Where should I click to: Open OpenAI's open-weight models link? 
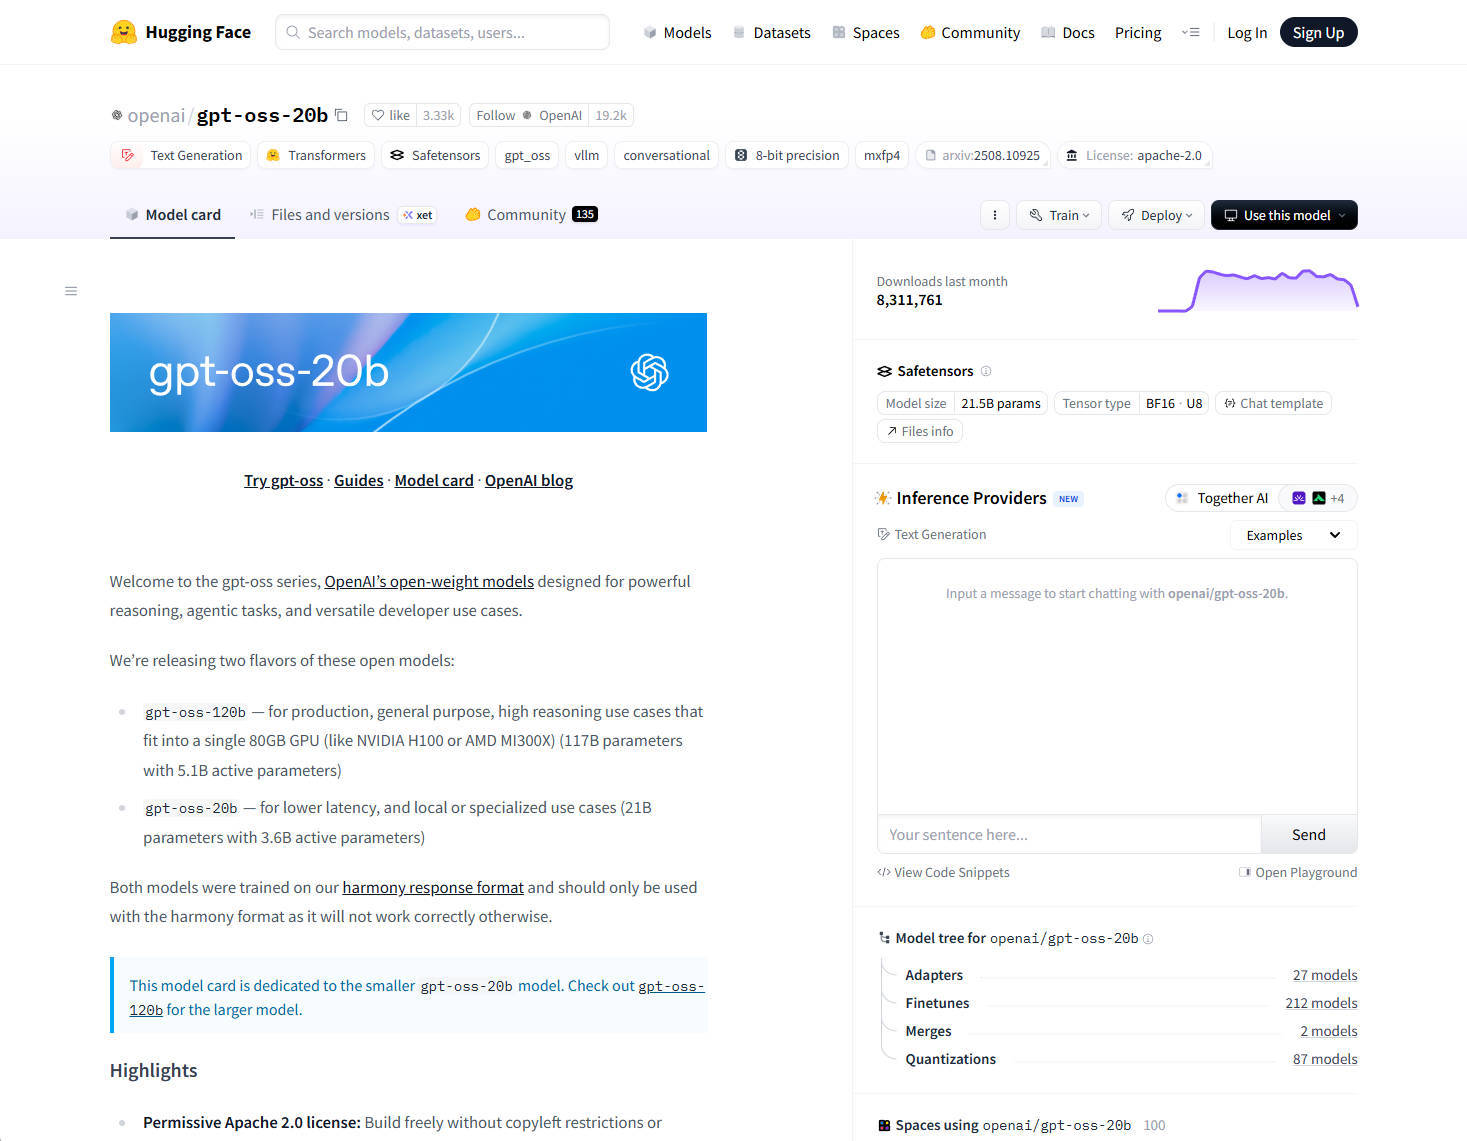tap(429, 582)
